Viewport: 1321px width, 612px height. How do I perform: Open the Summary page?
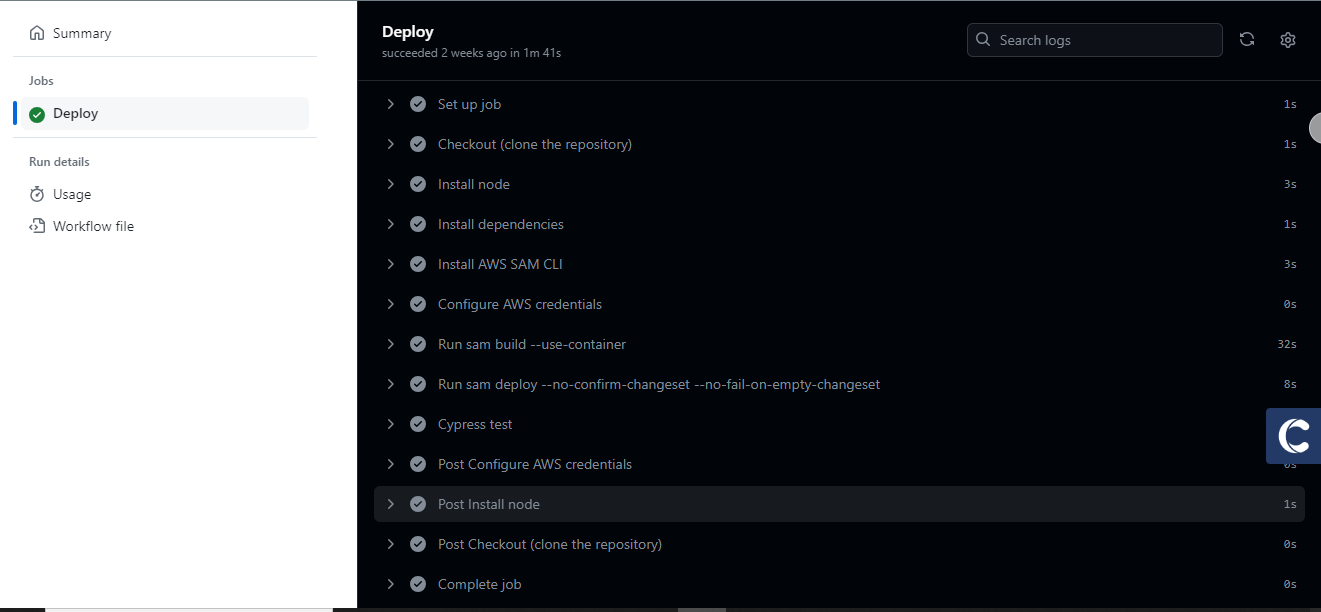point(82,33)
